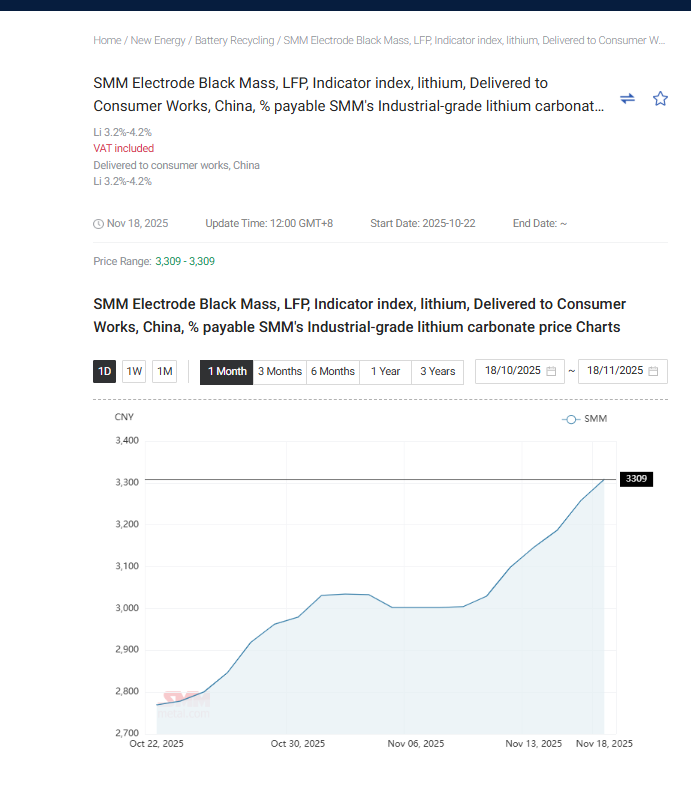
Task: Switch interval to 1W
Action: pyautogui.click(x=134, y=372)
